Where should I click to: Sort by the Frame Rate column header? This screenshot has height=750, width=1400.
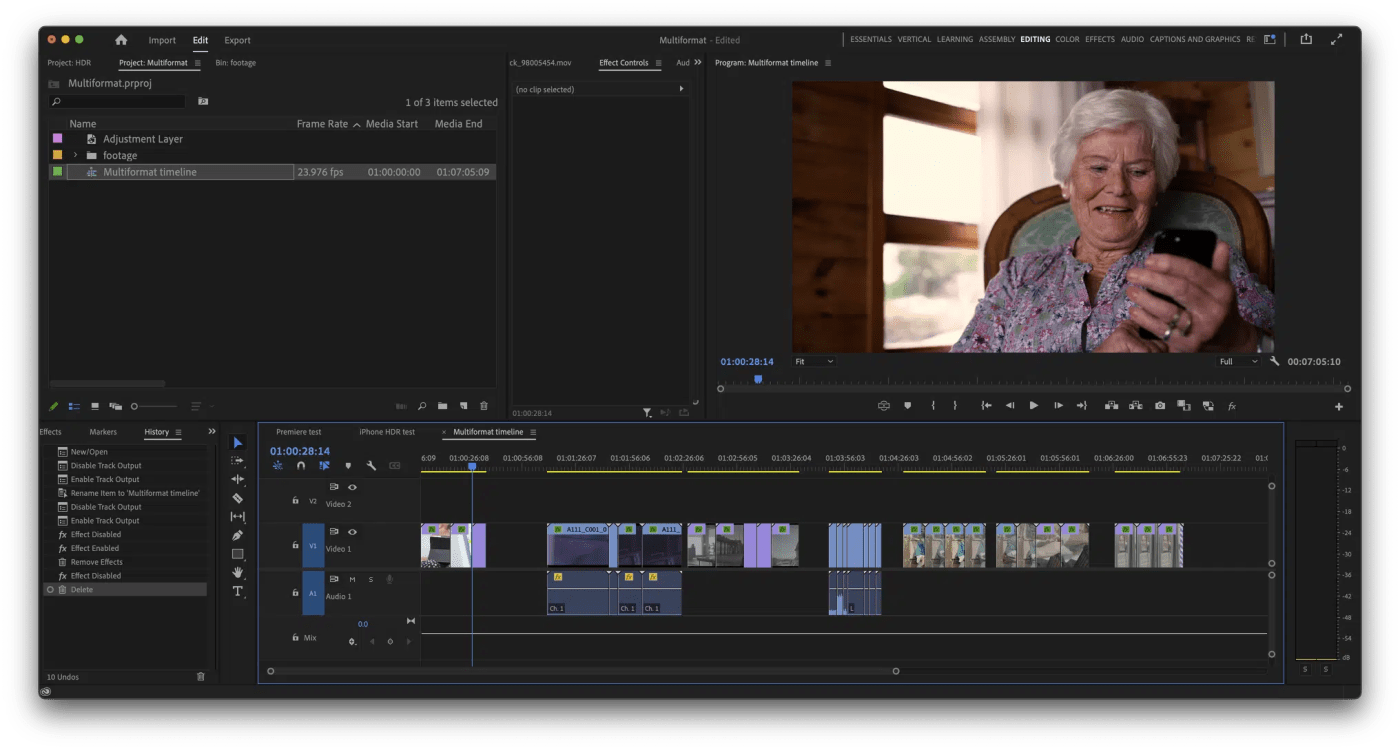pyautogui.click(x=322, y=124)
